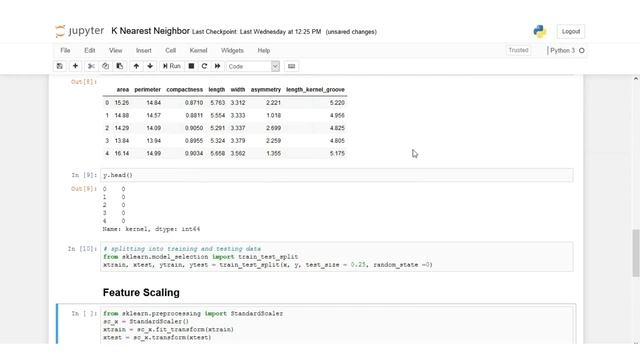Image resolution: width=640 pixels, height=360 pixels.
Task: Click the groove value 5.175
Action: click(x=337, y=153)
